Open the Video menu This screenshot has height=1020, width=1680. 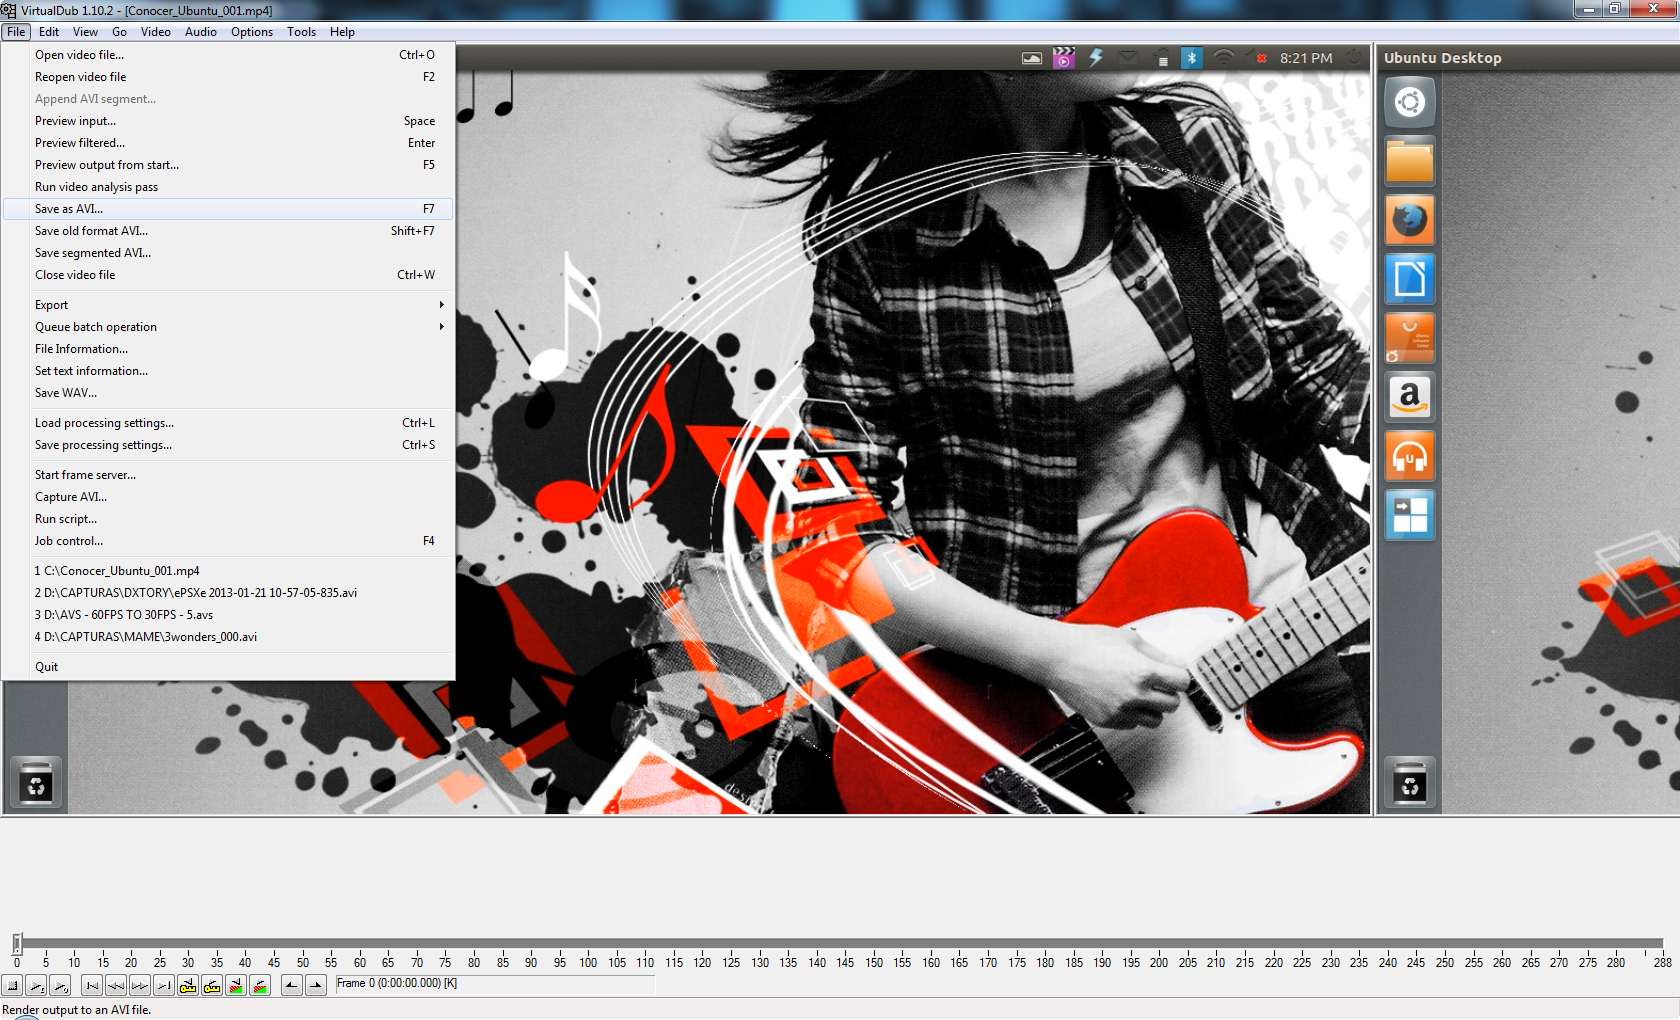click(x=155, y=32)
